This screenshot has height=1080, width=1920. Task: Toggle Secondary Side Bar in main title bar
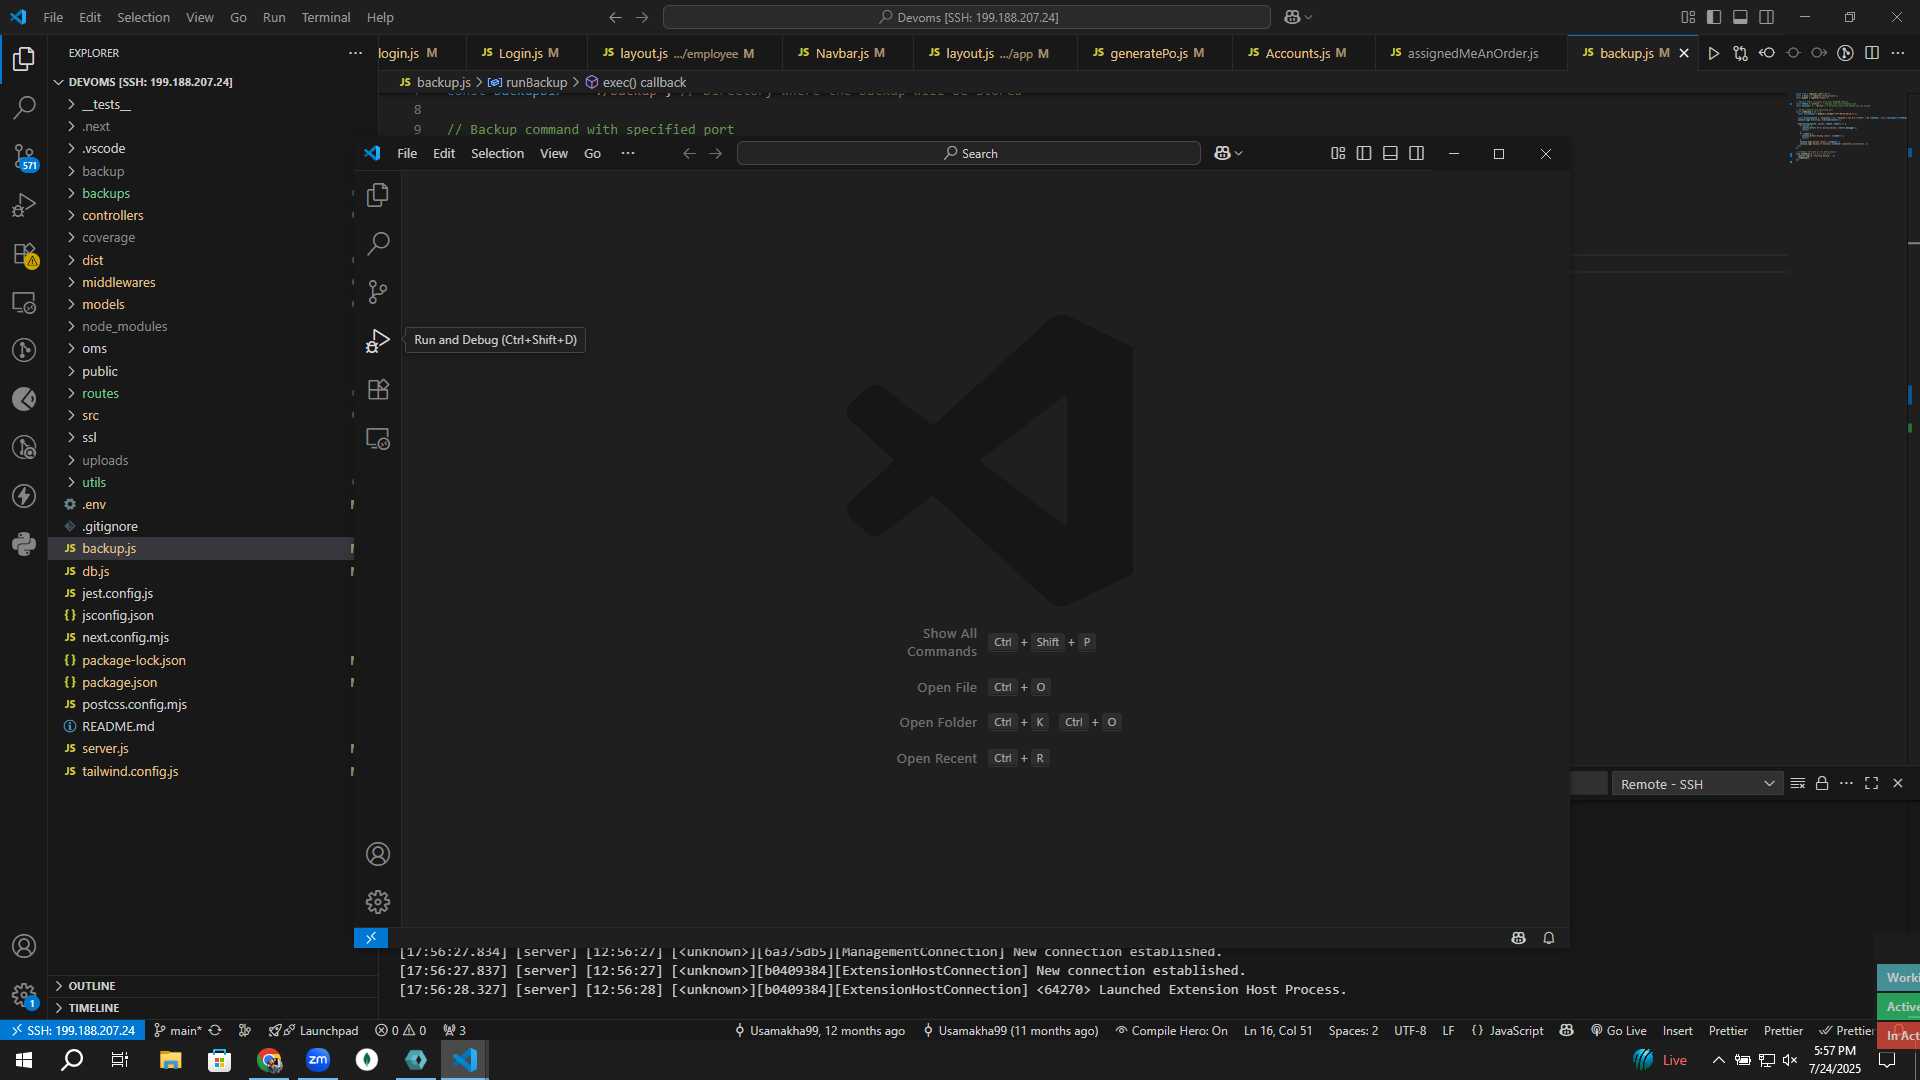click(1767, 17)
